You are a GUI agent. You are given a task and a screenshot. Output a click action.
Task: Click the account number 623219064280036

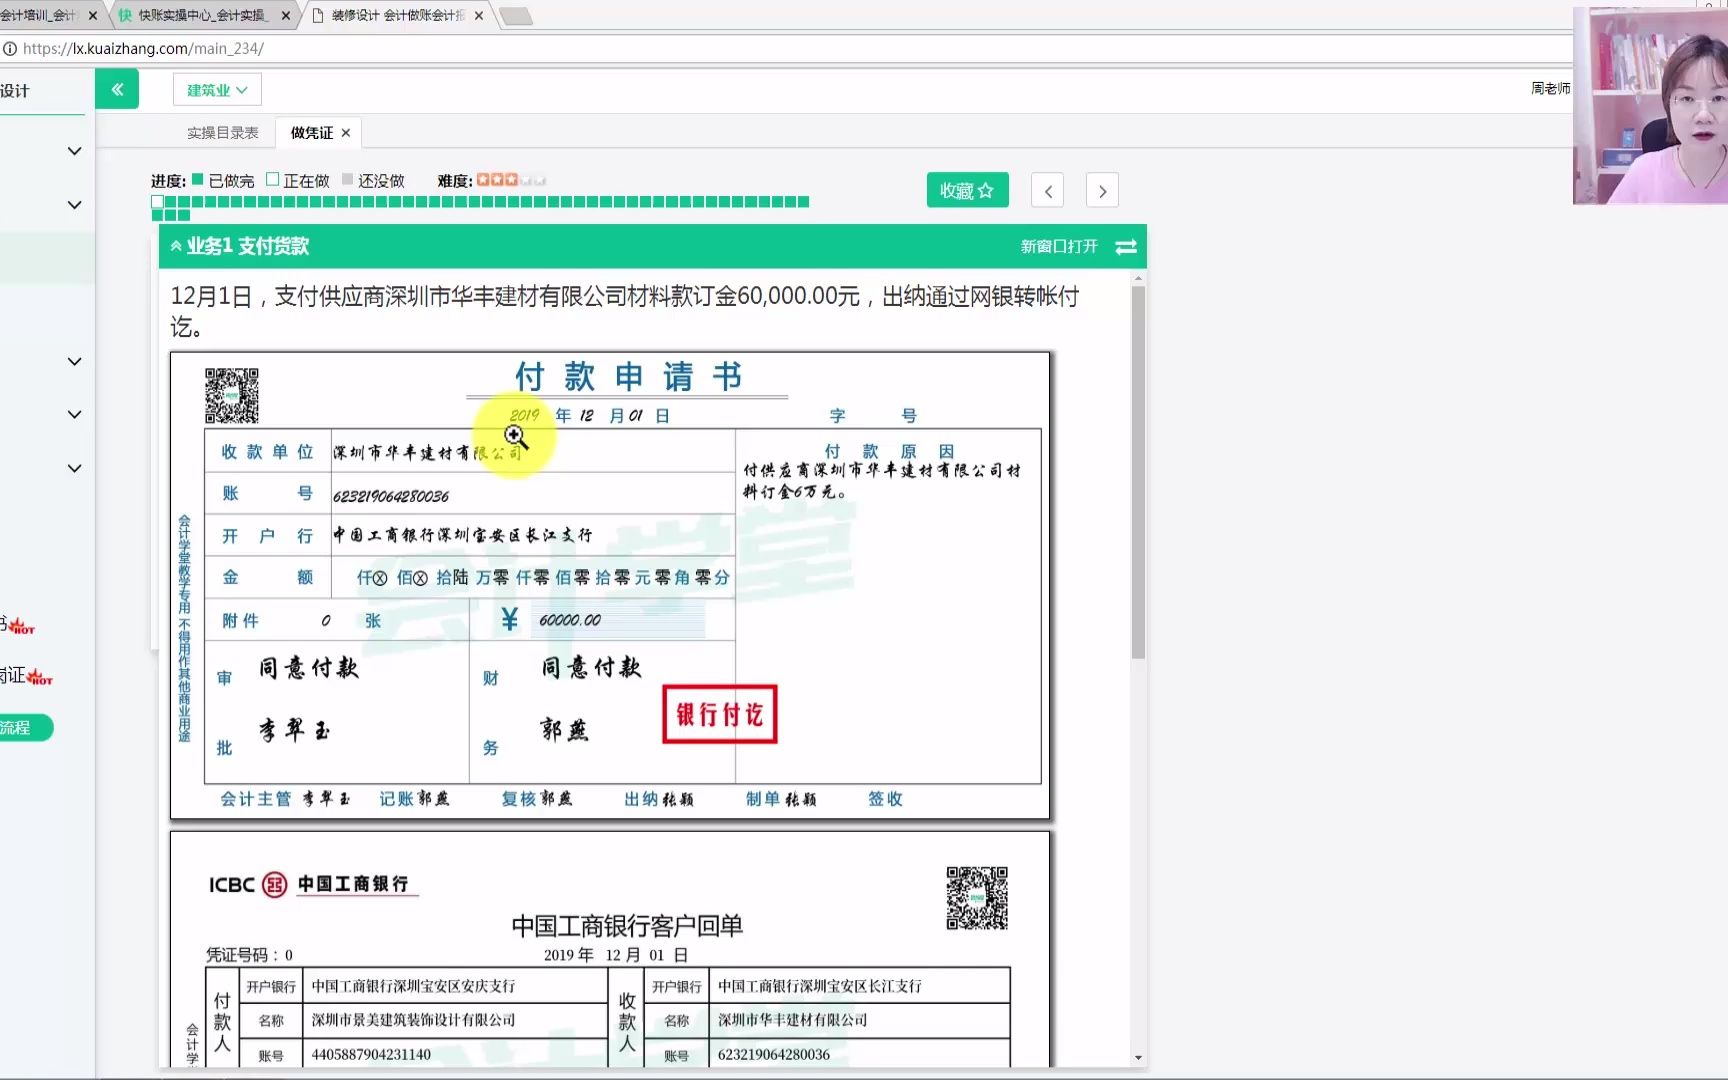tap(391, 496)
